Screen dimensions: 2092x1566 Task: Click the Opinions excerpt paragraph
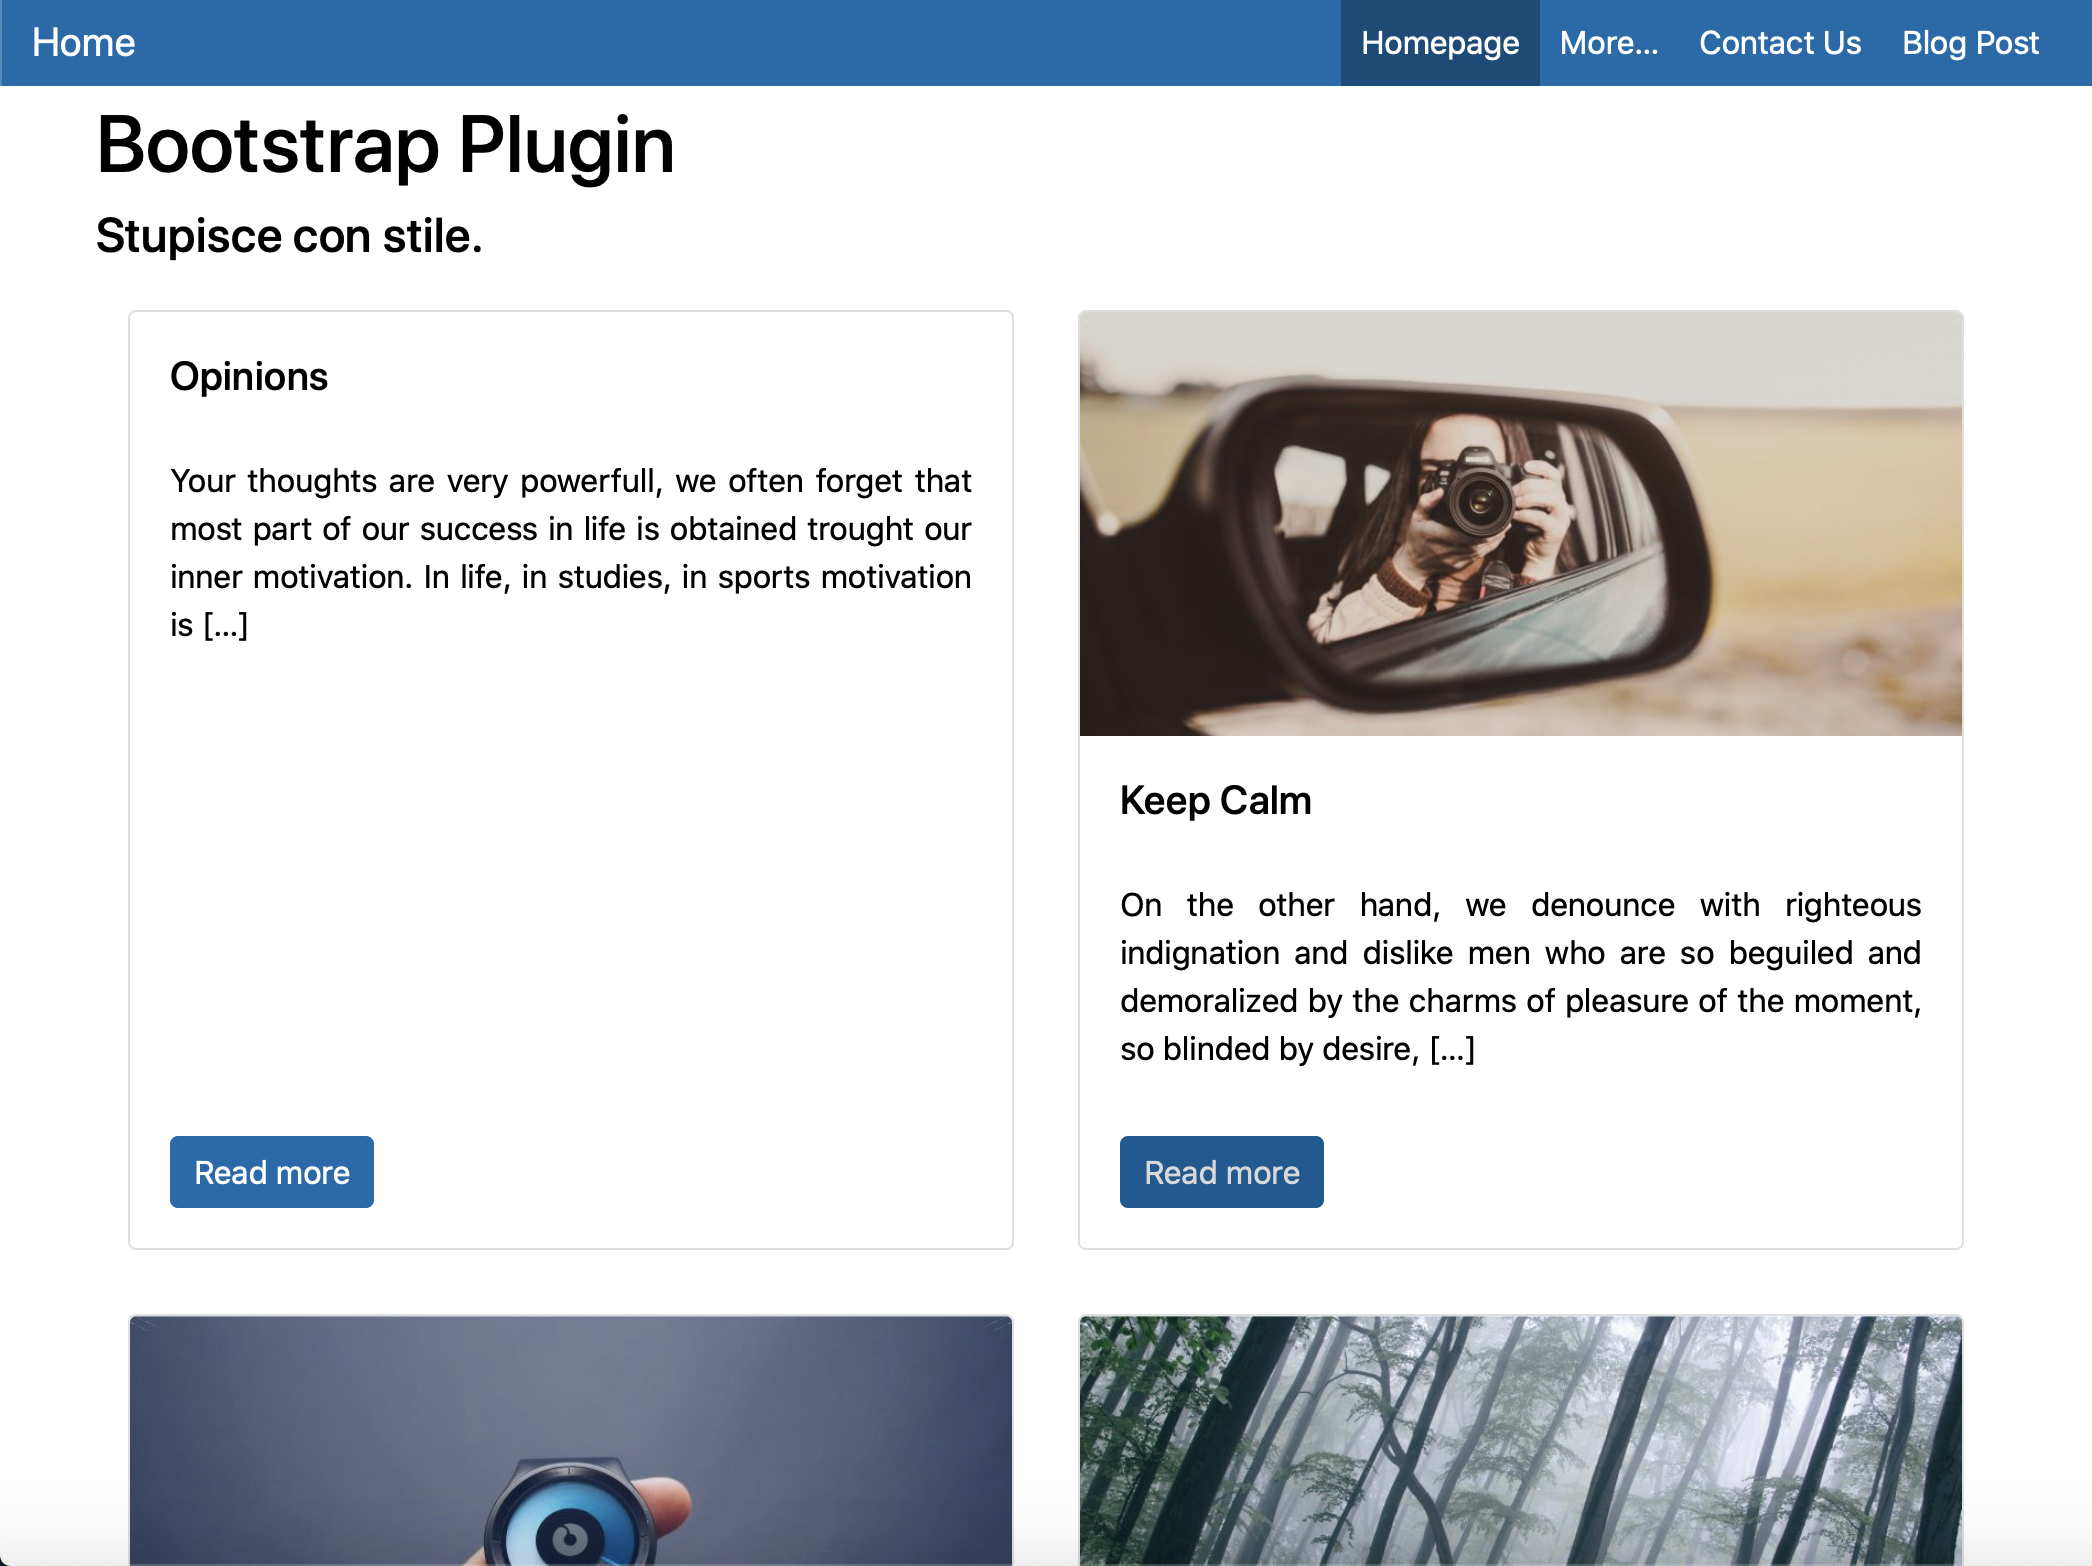tap(570, 553)
